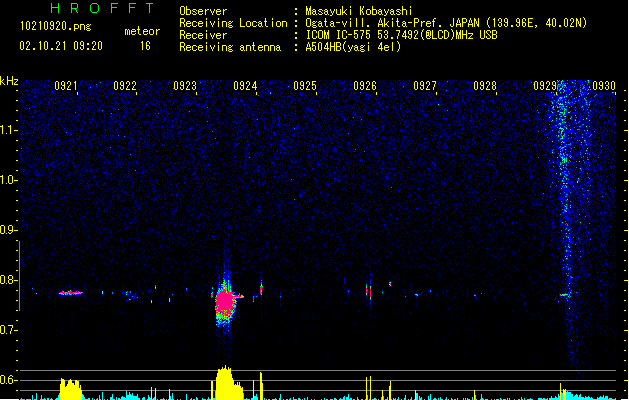Click observer name Masayuki Kobayashi
629x400 pixels.
tap(359, 11)
